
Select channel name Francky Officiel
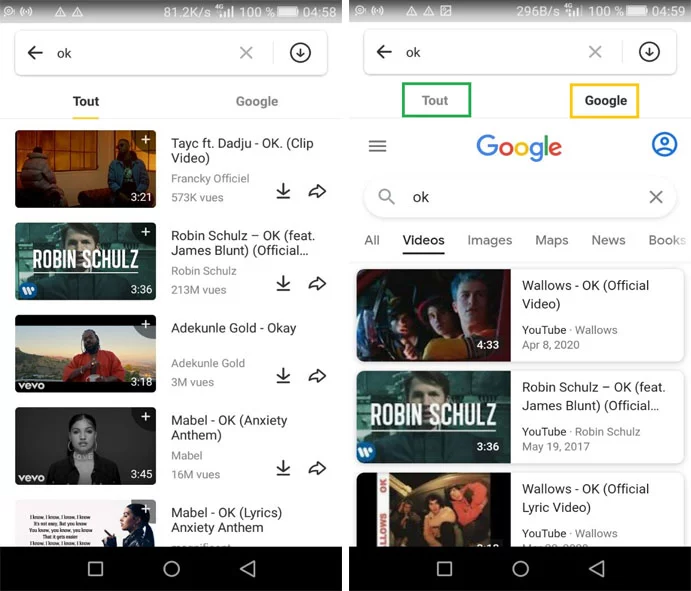210,178
